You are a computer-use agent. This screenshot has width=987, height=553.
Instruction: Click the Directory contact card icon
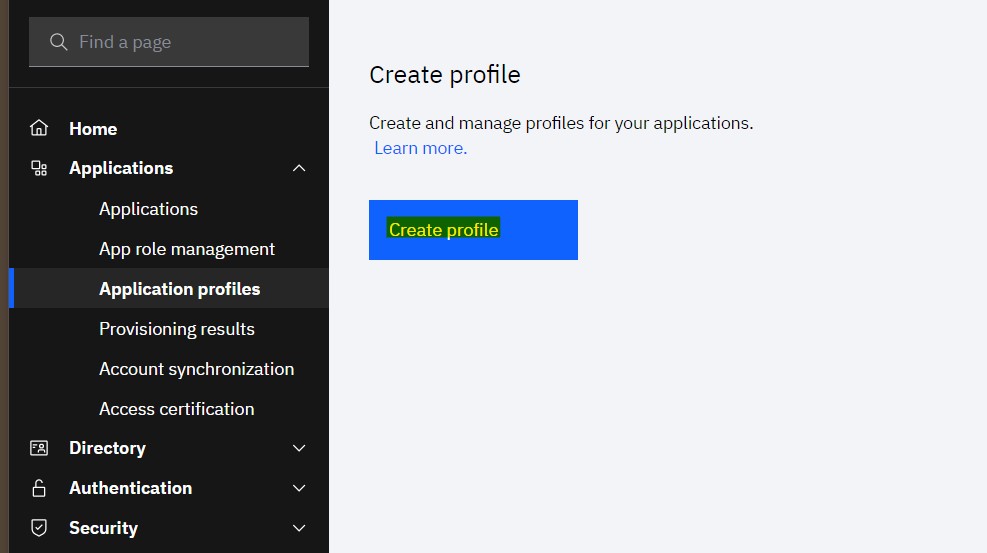(x=39, y=448)
